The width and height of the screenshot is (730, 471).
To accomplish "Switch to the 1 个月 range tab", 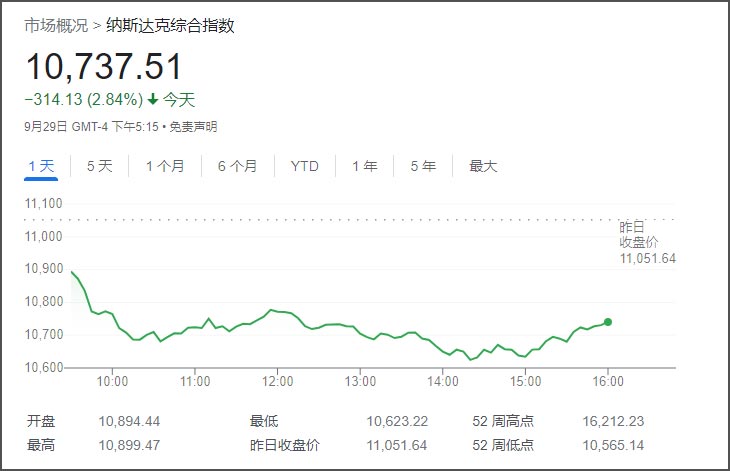I will [x=165, y=166].
